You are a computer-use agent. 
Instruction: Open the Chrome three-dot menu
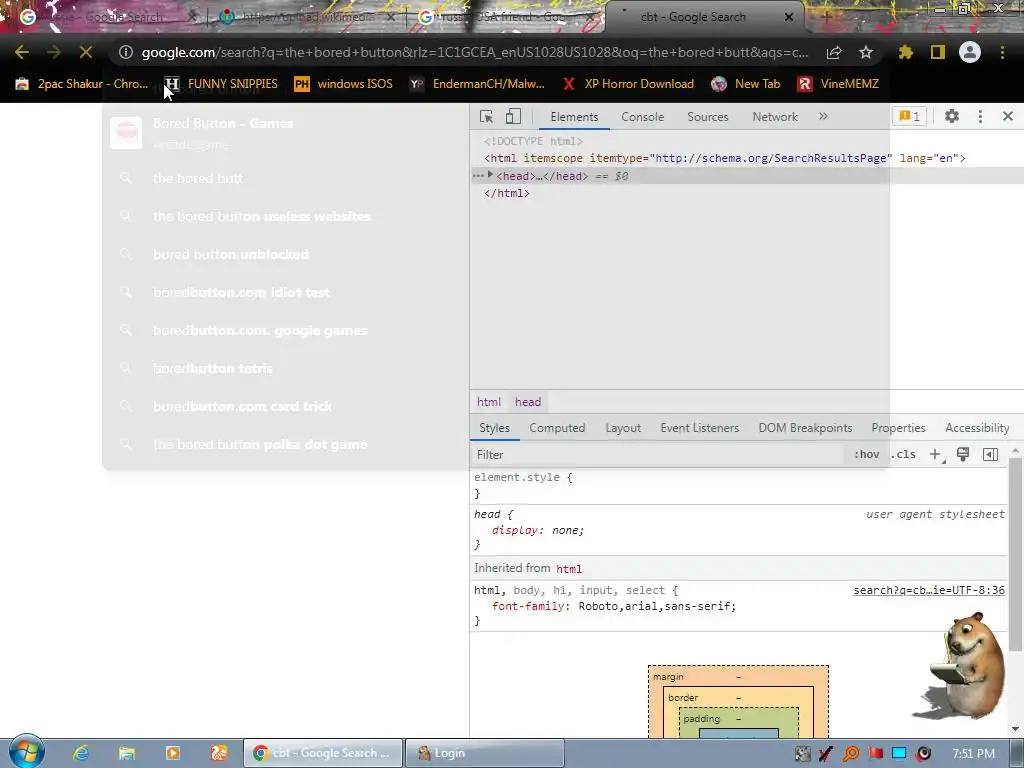click(x=1002, y=52)
